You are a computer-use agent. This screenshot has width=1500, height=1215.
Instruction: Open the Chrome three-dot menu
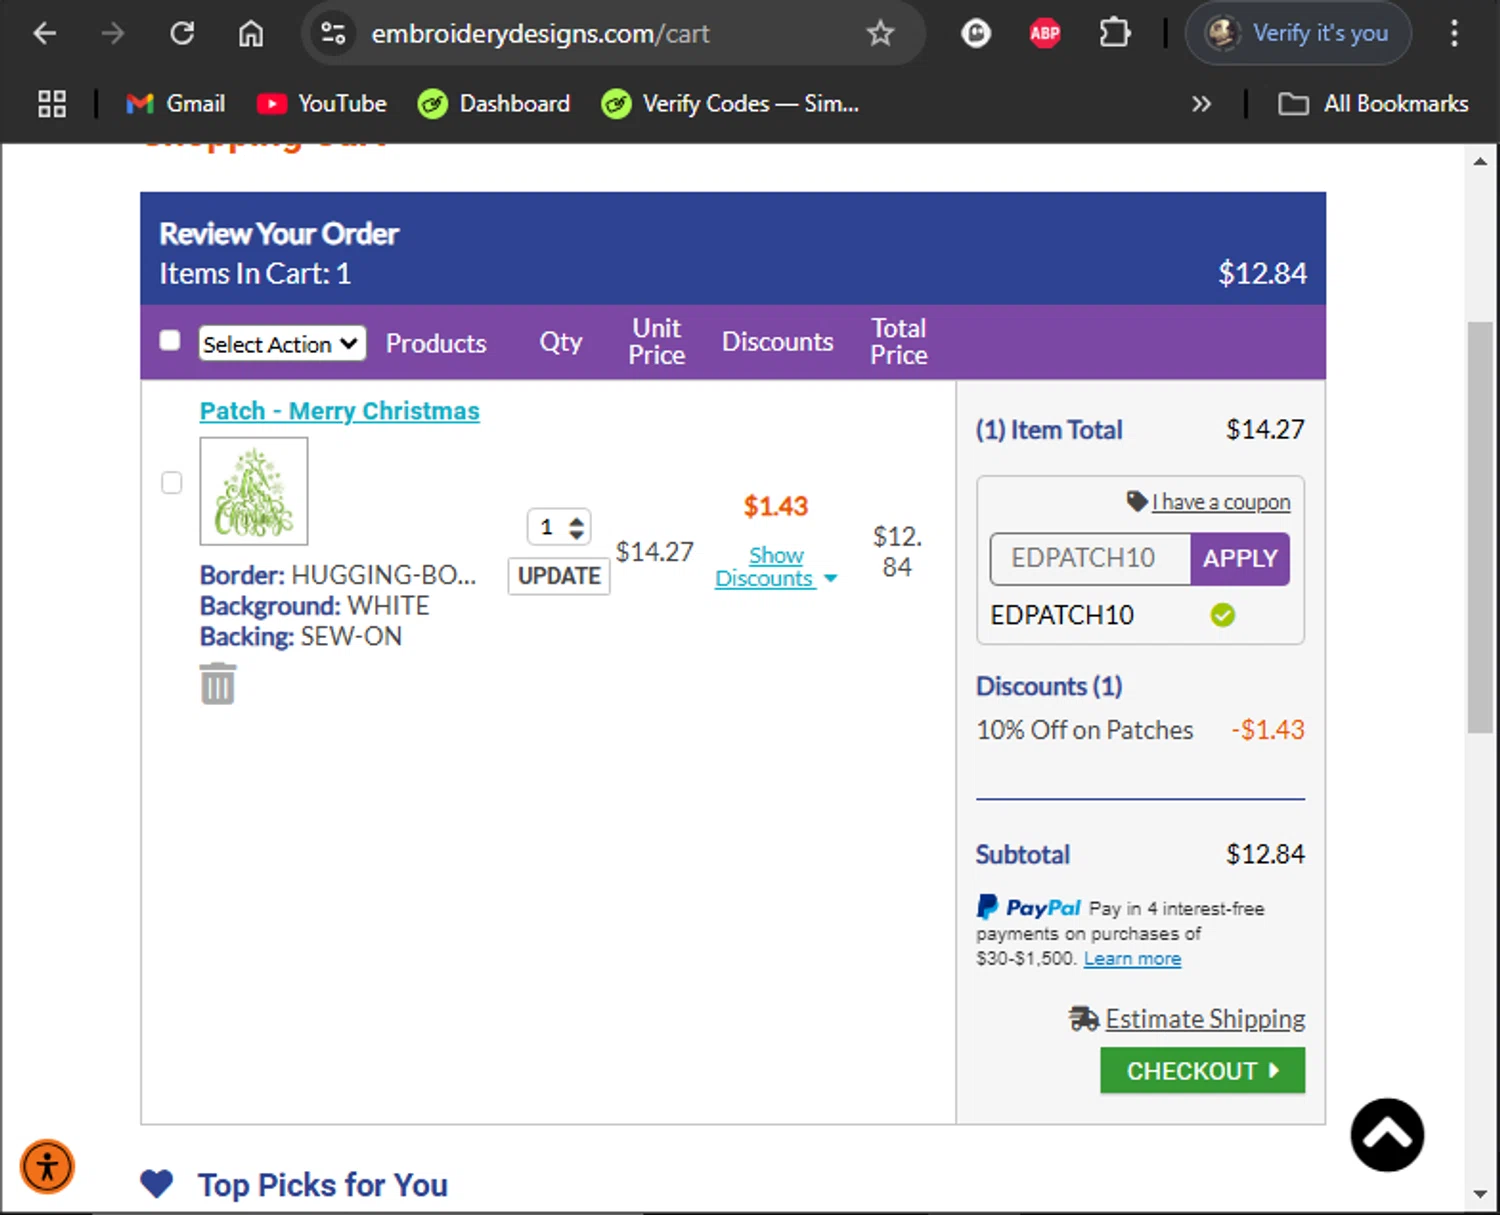click(x=1454, y=34)
